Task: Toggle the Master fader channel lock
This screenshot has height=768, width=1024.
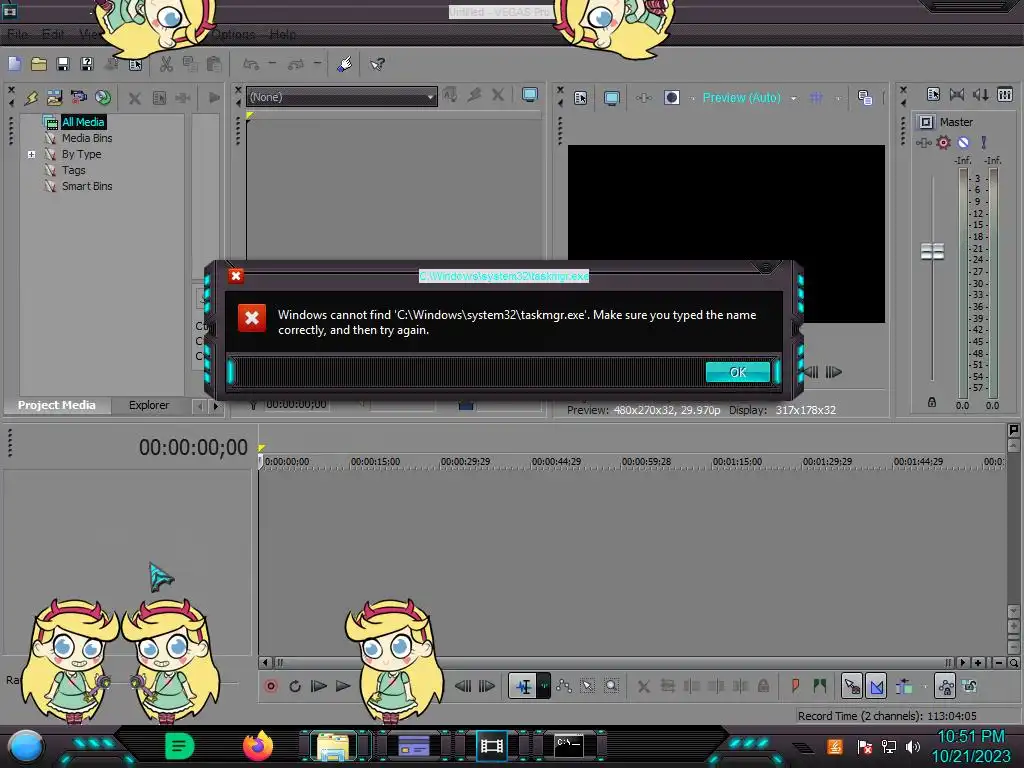Action: [932, 402]
